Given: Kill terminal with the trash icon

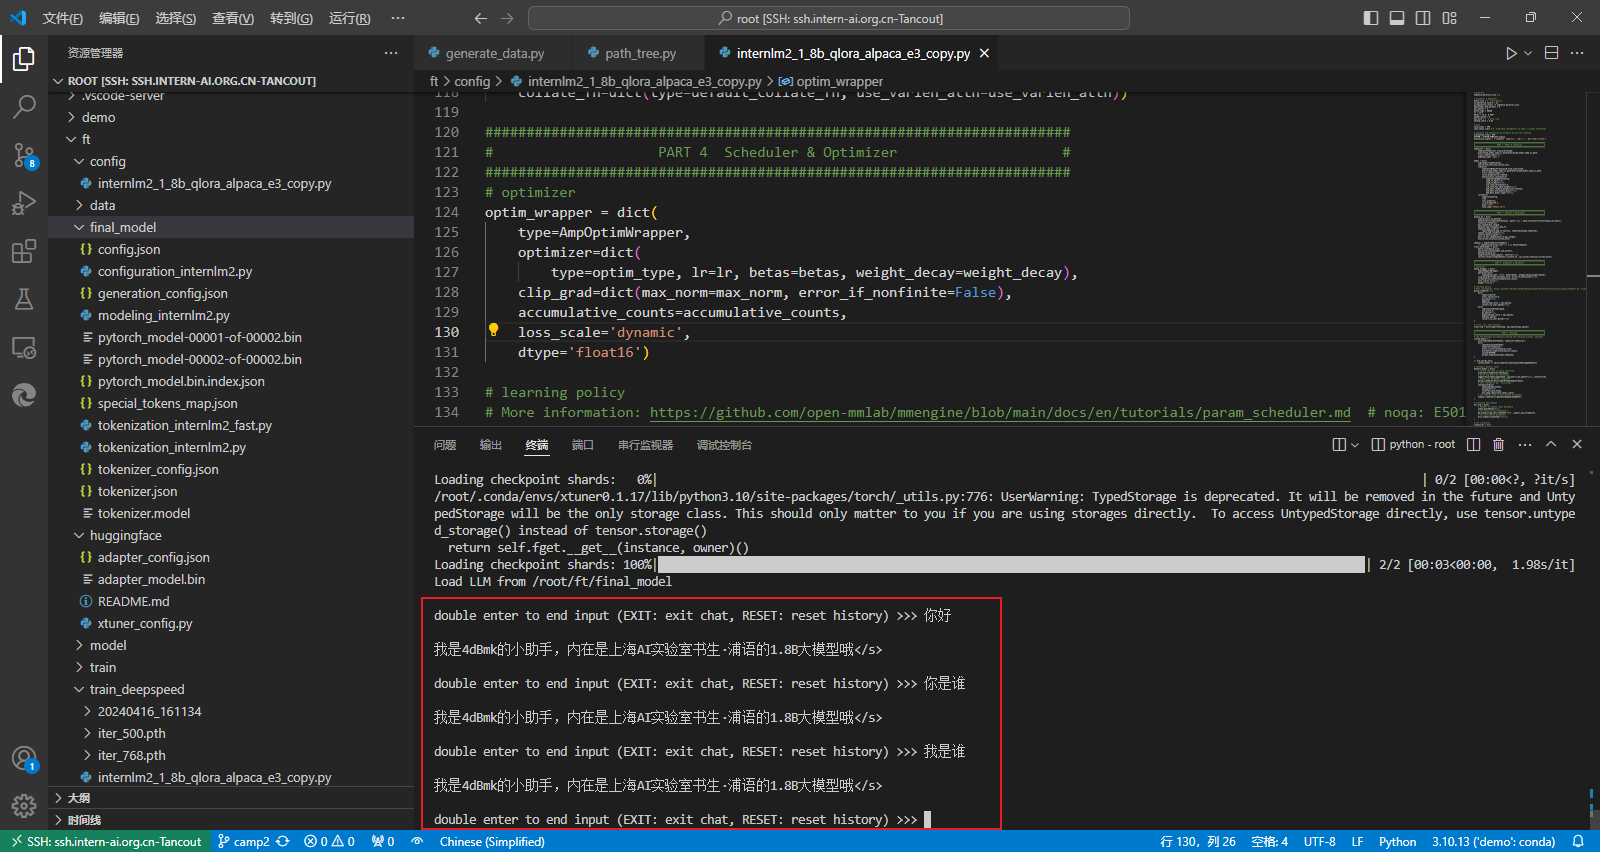Looking at the screenshot, I should tap(1498, 444).
